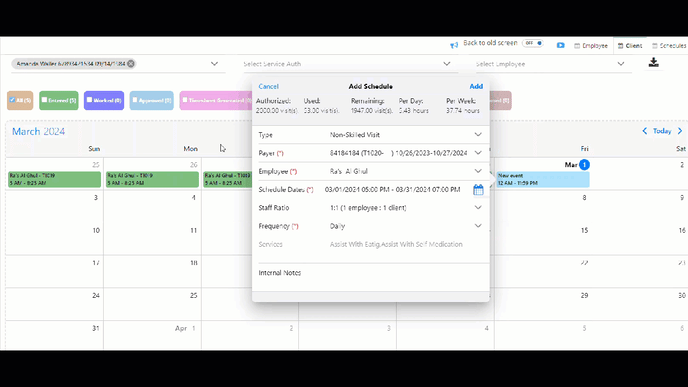Cancel the Add Schedule dialog

269,86
